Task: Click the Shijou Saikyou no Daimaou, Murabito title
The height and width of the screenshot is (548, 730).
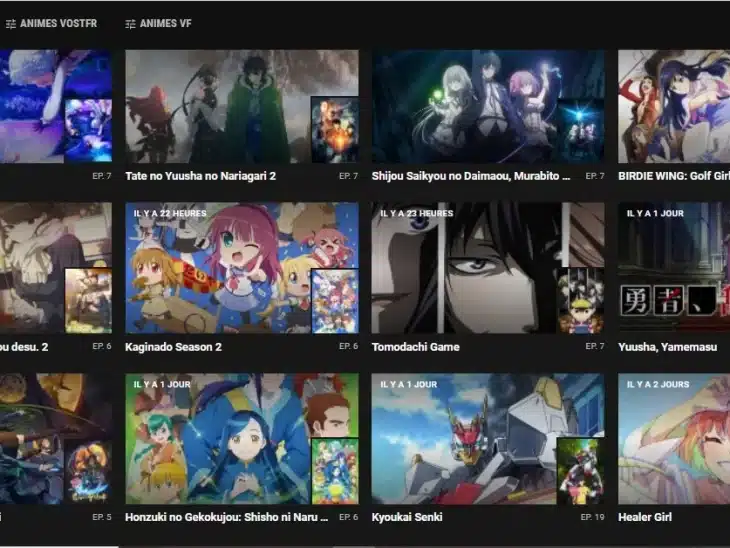Action: tap(471, 176)
